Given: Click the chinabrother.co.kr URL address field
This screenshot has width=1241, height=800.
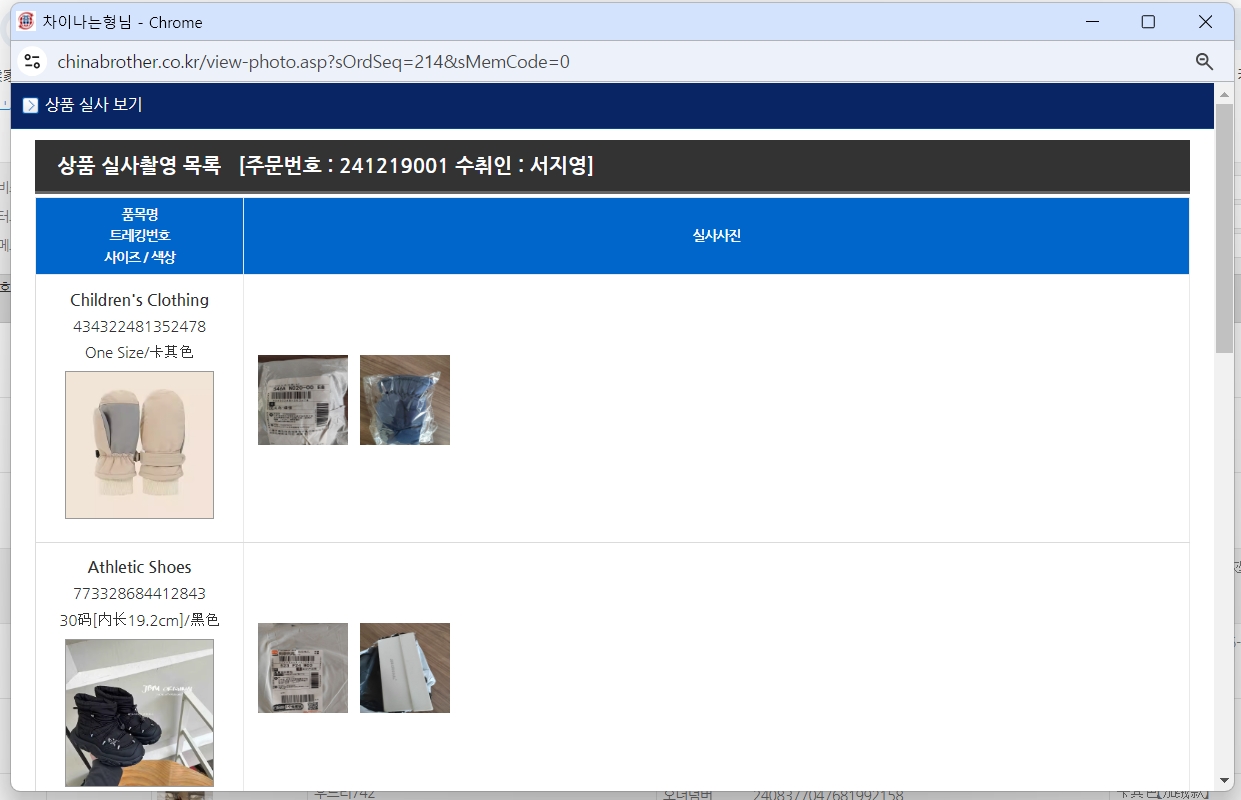Looking at the screenshot, I should point(313,62).
